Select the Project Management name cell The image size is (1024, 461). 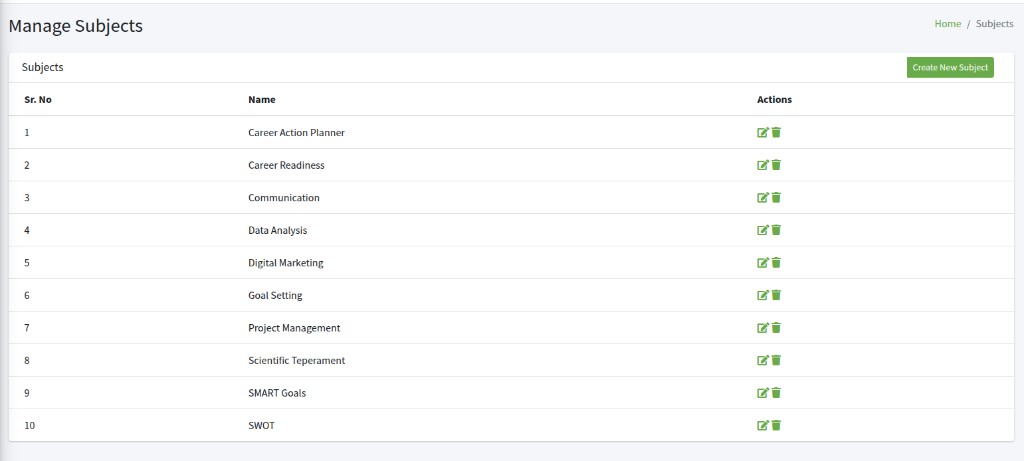click(x=294, y=328)
